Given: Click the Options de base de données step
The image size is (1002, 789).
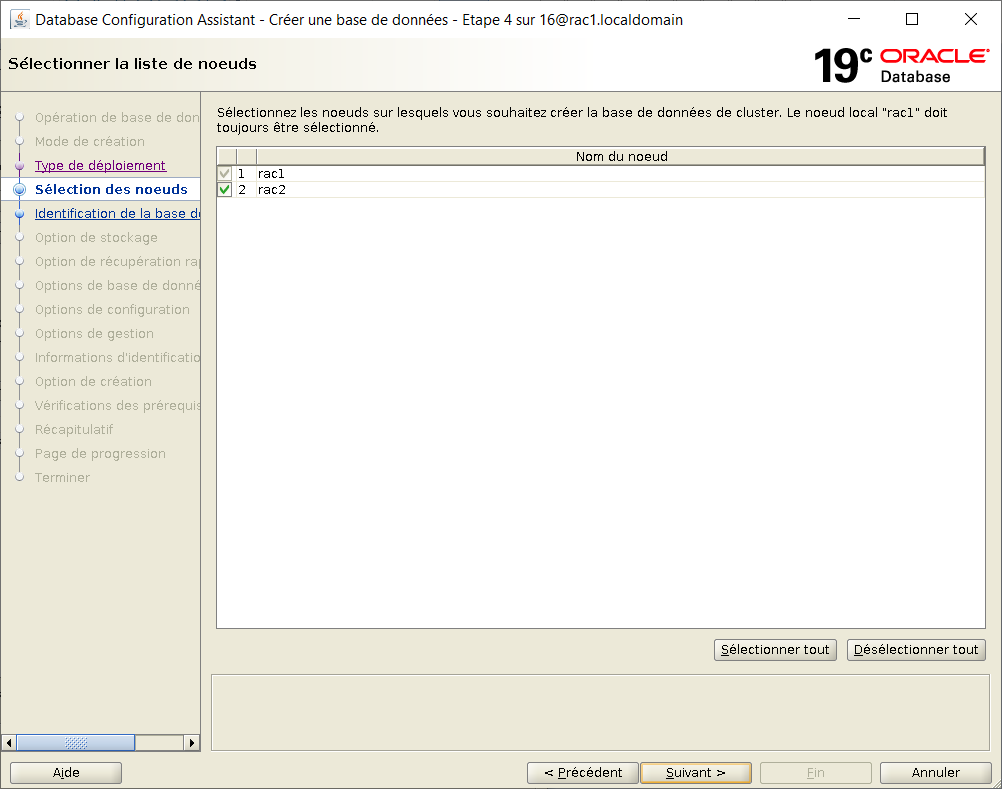Looking at the screenshot, I should coord(117,286).
